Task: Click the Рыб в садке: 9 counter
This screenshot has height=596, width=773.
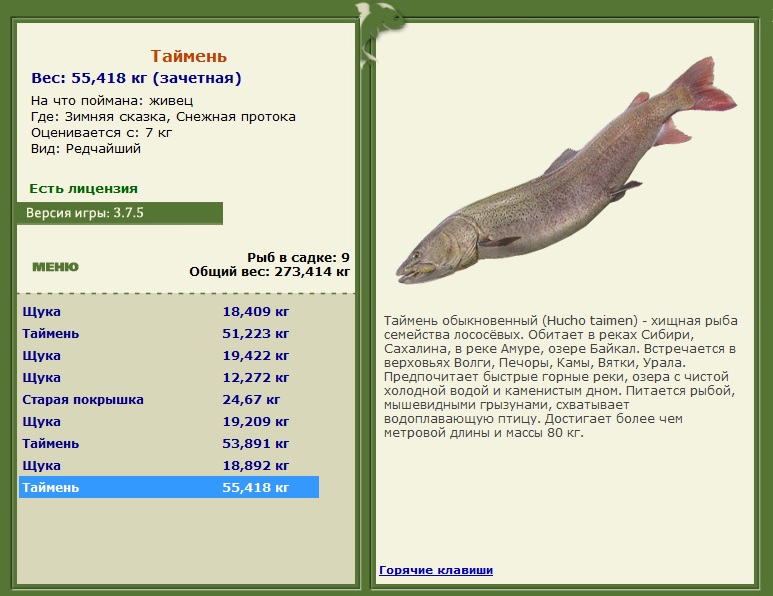Action: [298, 257]
